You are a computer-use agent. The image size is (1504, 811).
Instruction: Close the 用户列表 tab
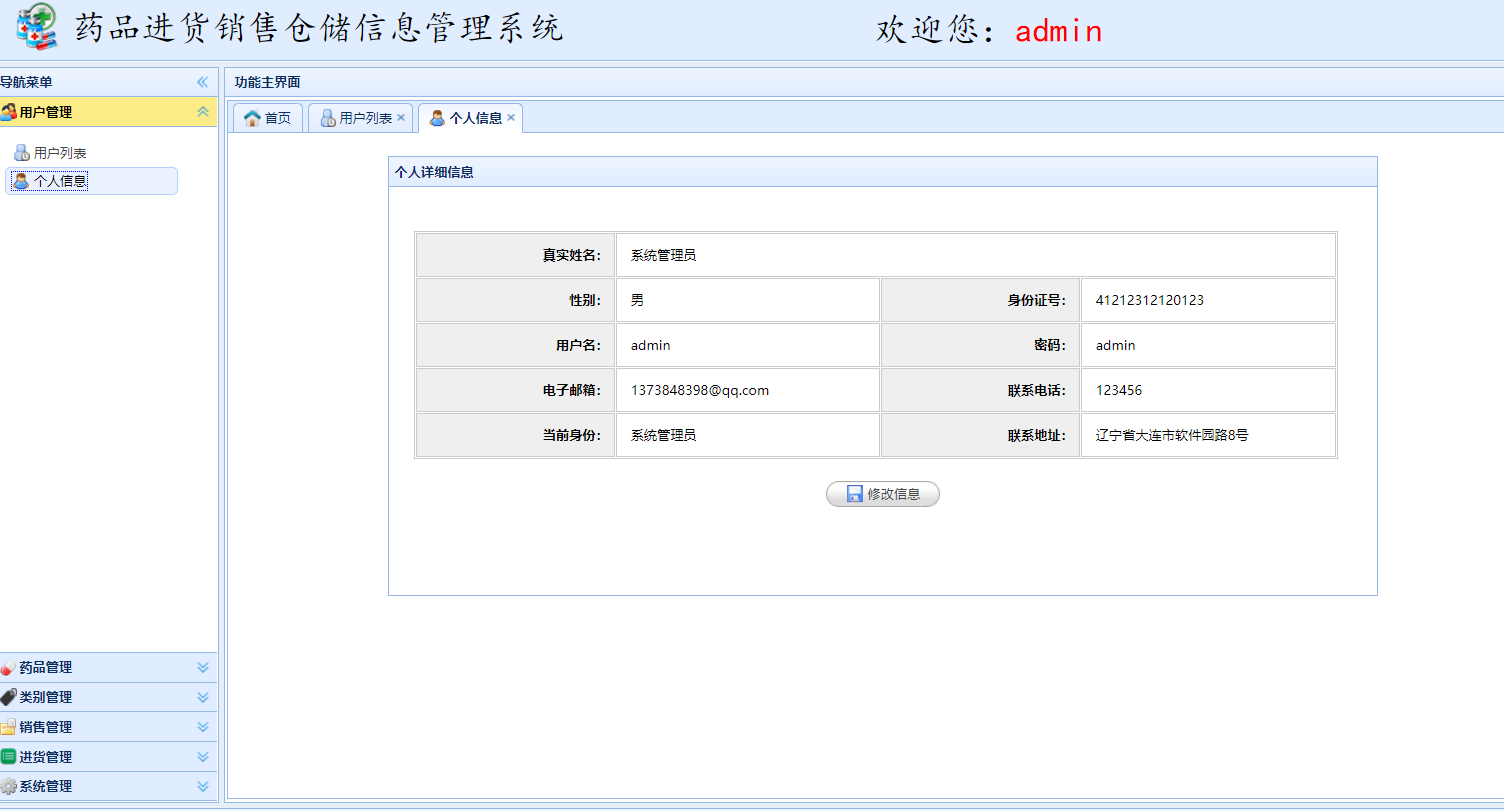400,116
